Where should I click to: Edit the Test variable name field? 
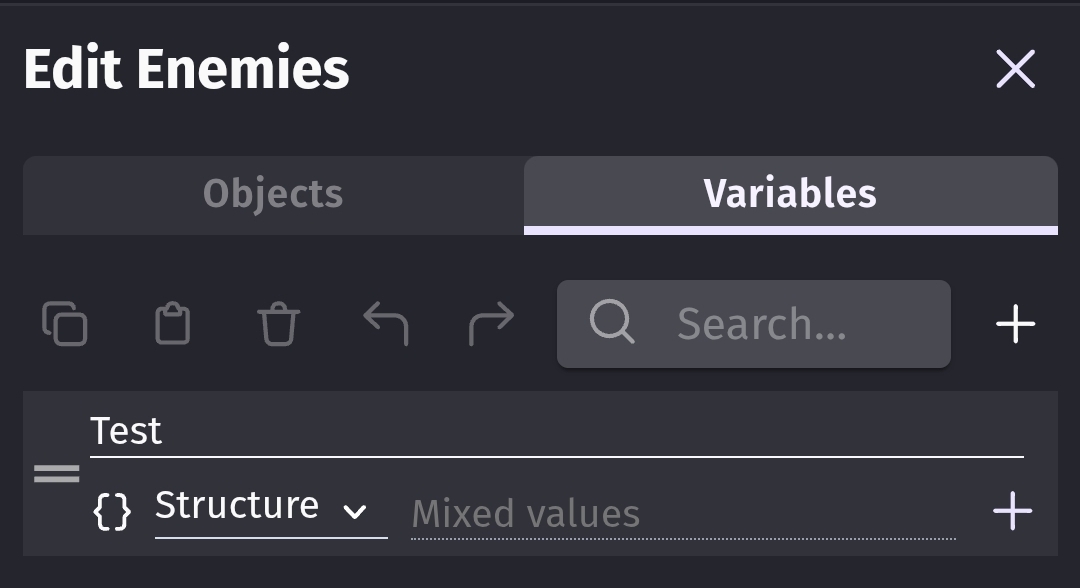(x=555, y=432)
